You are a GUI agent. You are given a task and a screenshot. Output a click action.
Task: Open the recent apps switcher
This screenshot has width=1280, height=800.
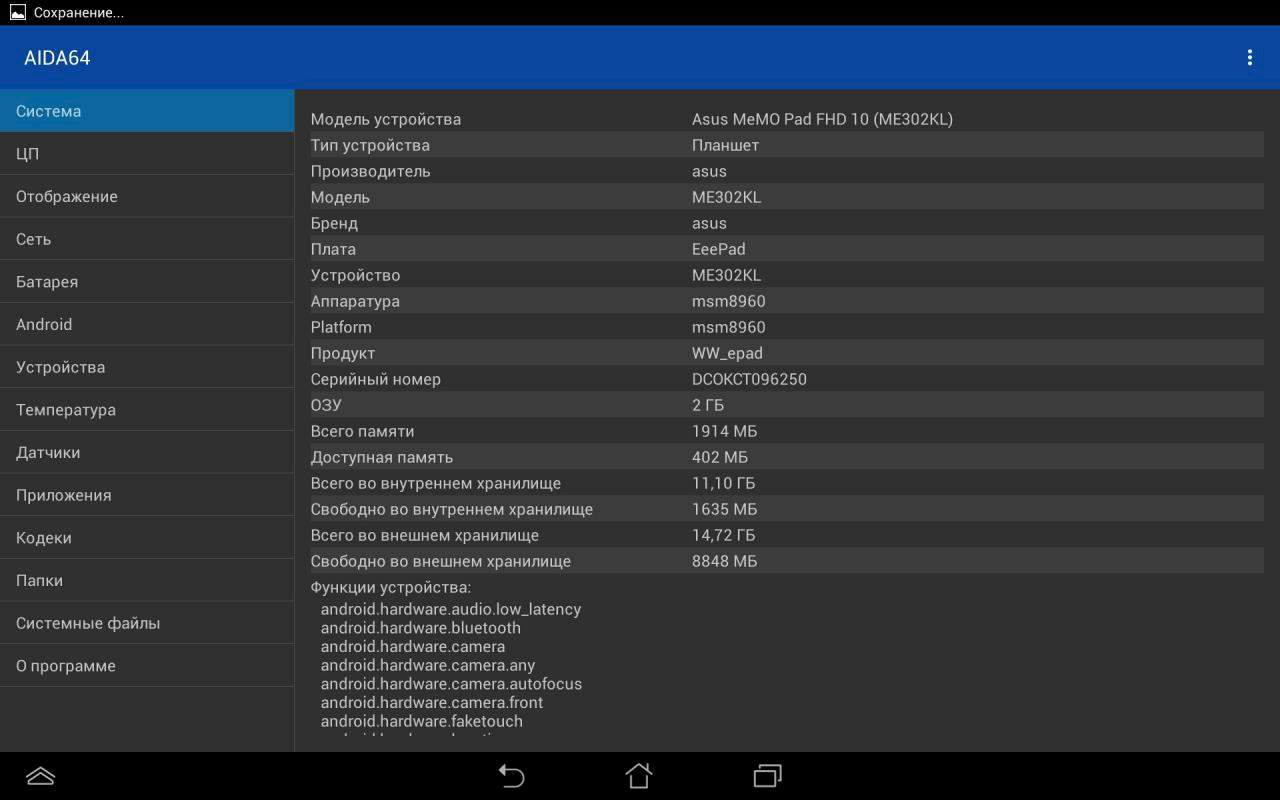coord(767,776)
